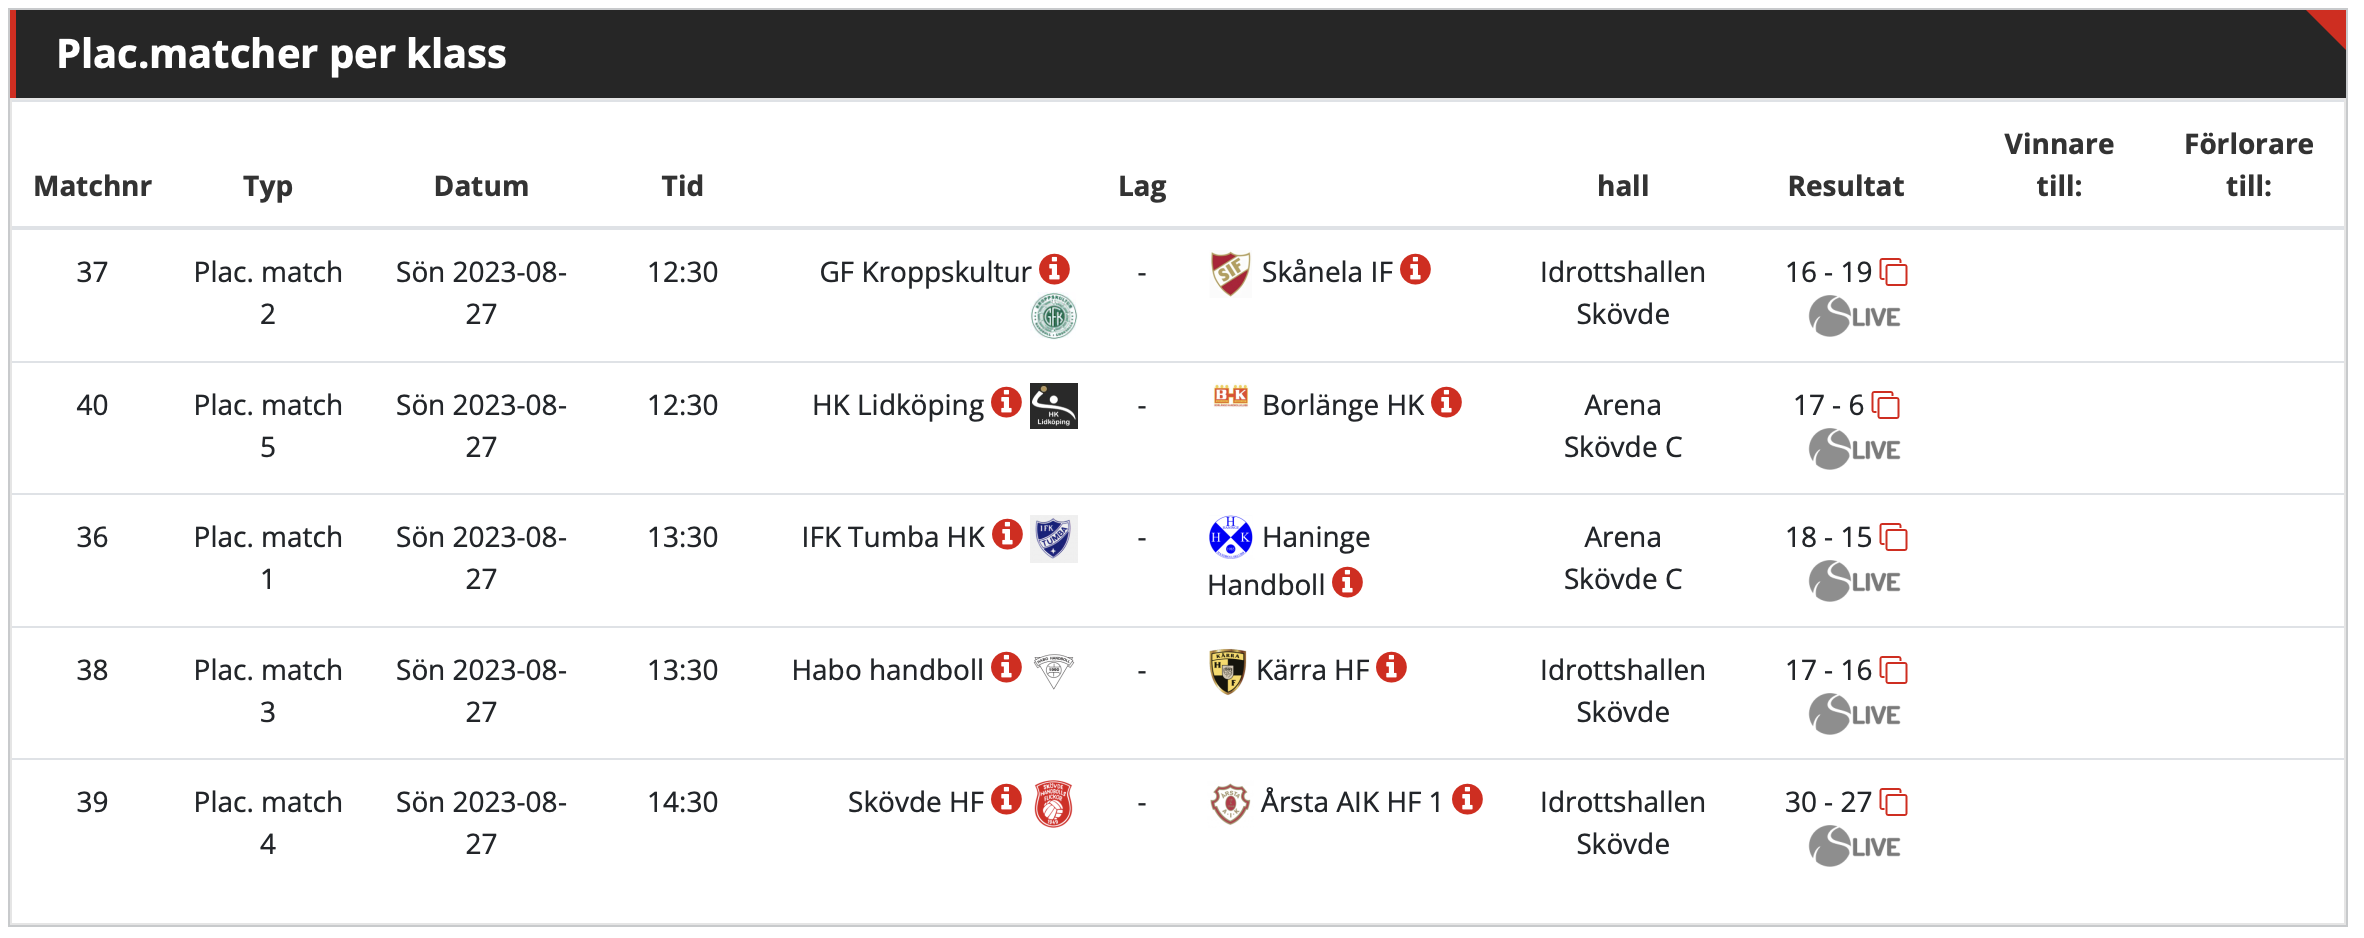The image size is (2364, 938).
Task: Click the result 18 - 15
Action: pyautogui.click(x=1828, y=538)
